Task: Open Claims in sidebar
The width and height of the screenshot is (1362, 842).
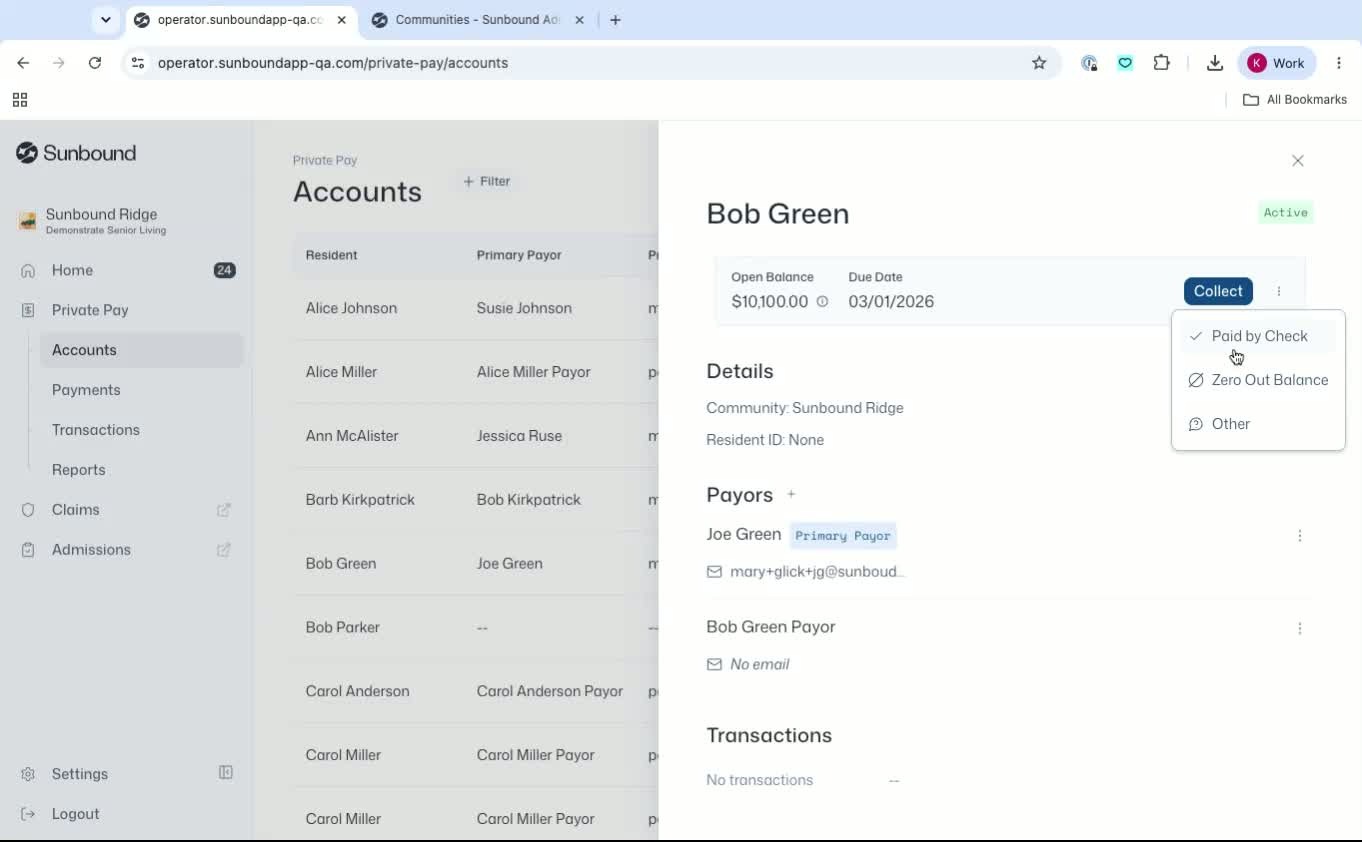Action: pos(75,510)
